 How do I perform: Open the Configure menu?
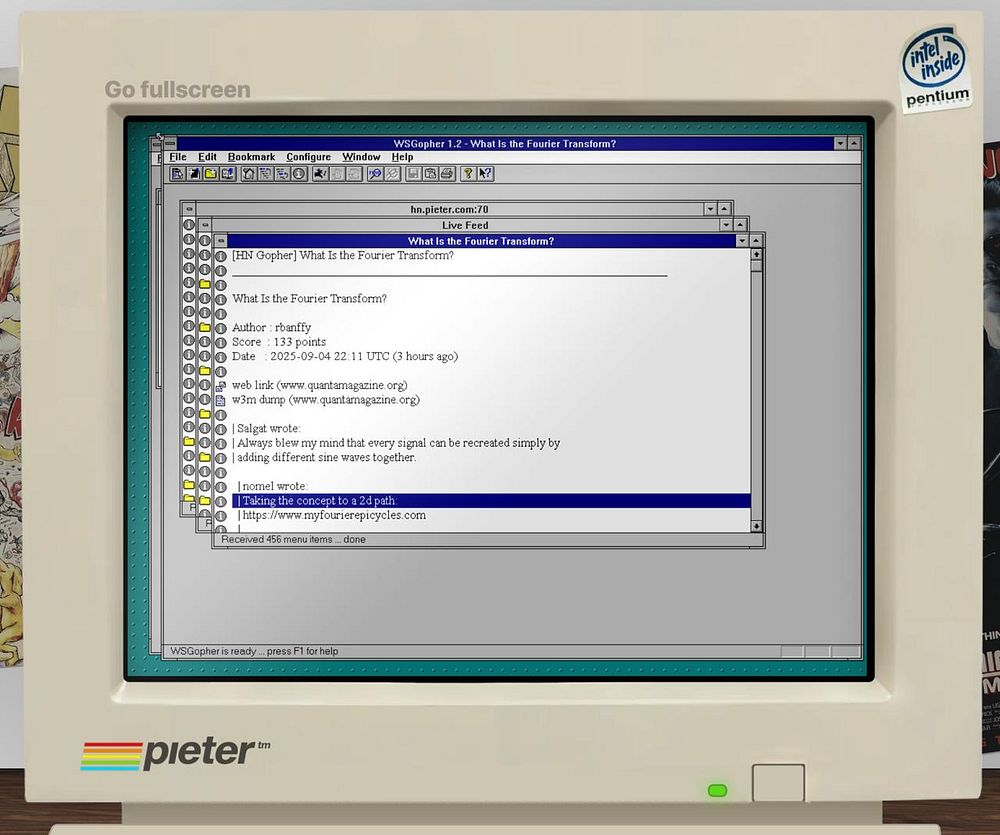pyautogui.click(x=309, y=157)
